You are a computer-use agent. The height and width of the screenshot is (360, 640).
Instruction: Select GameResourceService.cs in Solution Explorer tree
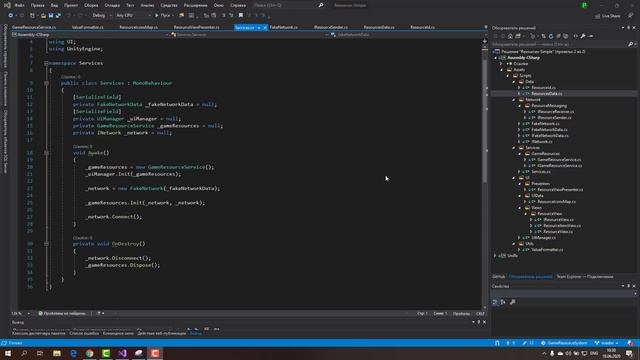tap(559, 160)
